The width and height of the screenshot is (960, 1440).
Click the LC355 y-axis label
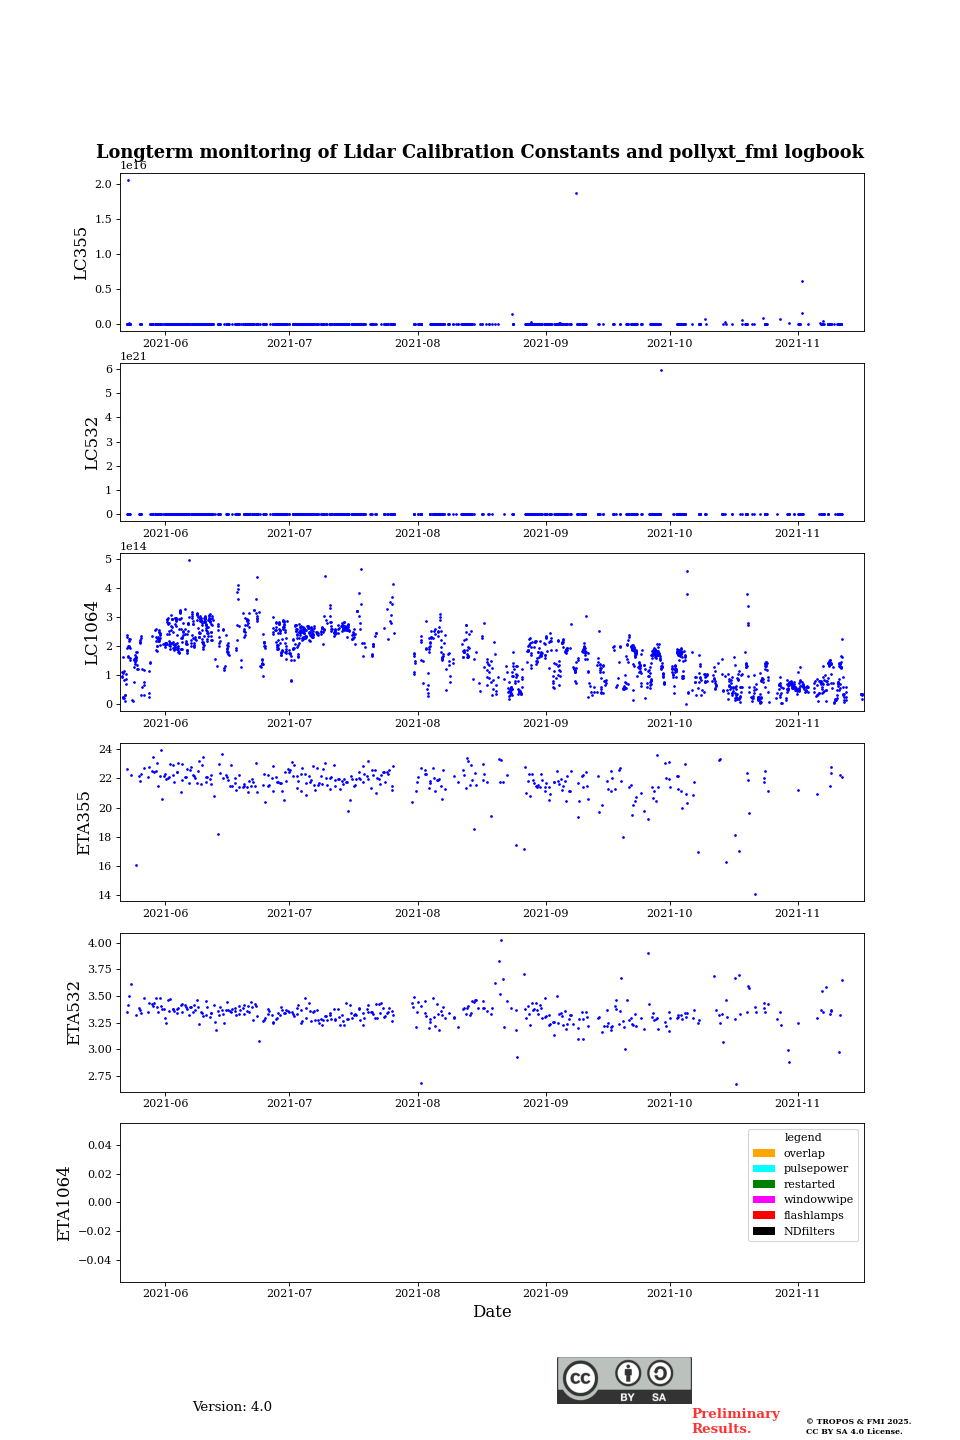81,253
